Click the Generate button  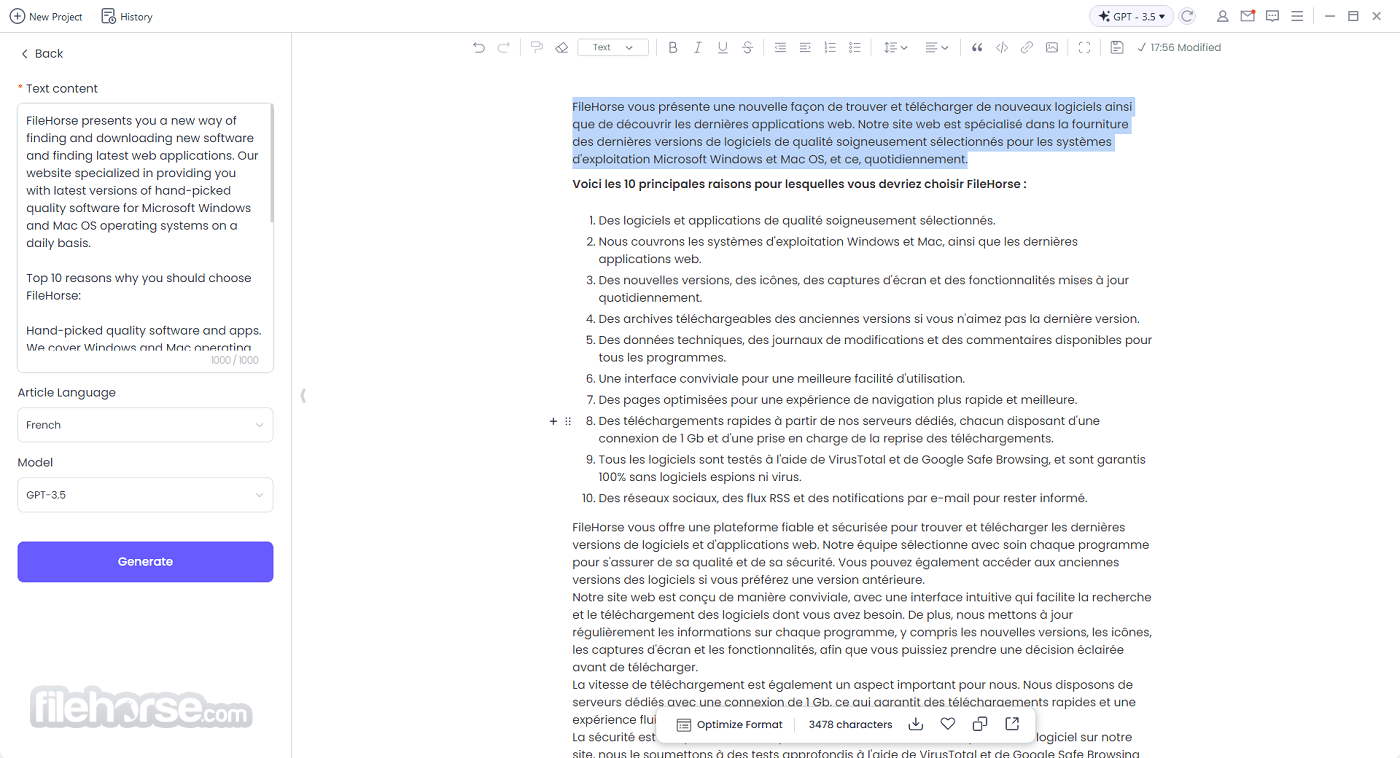[145, 562]
